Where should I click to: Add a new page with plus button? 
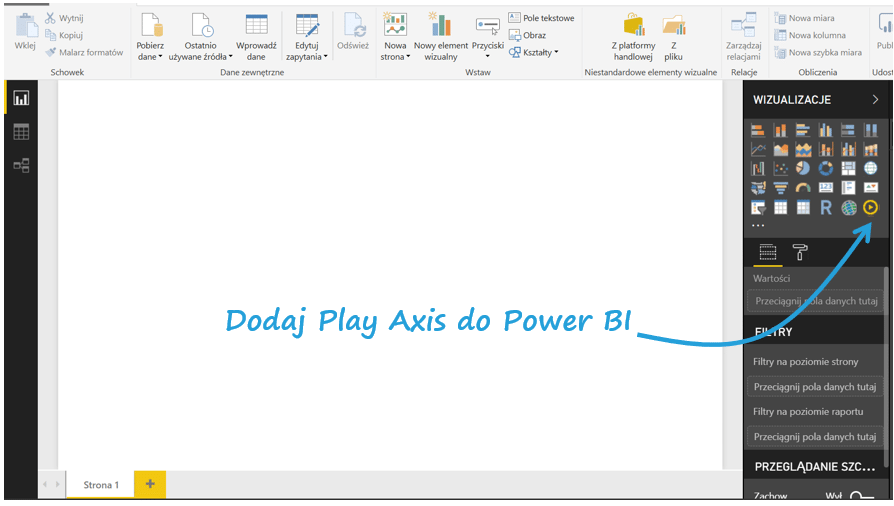pyautogui.click(x=150, y=484)
